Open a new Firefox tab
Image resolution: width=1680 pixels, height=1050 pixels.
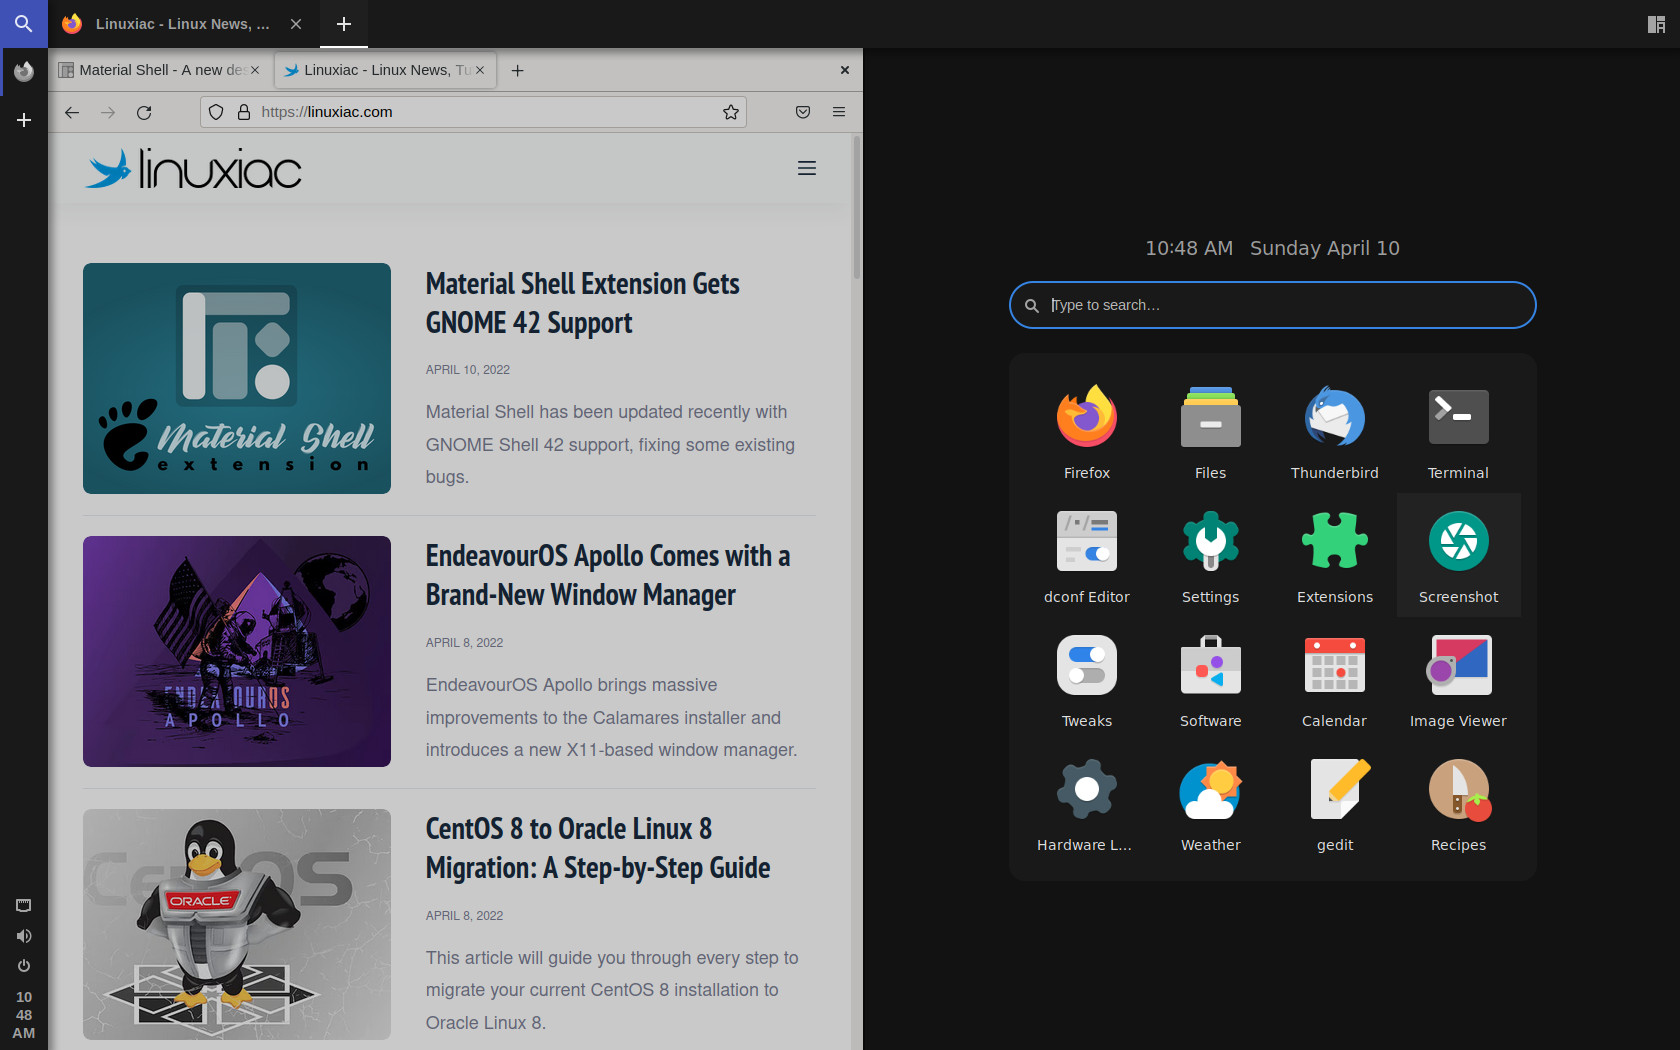click(x=517, y=70)
